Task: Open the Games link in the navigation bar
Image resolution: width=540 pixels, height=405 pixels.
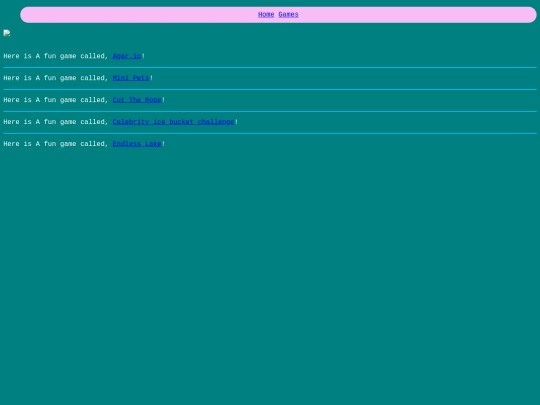Action: click(x=288, y=14)
